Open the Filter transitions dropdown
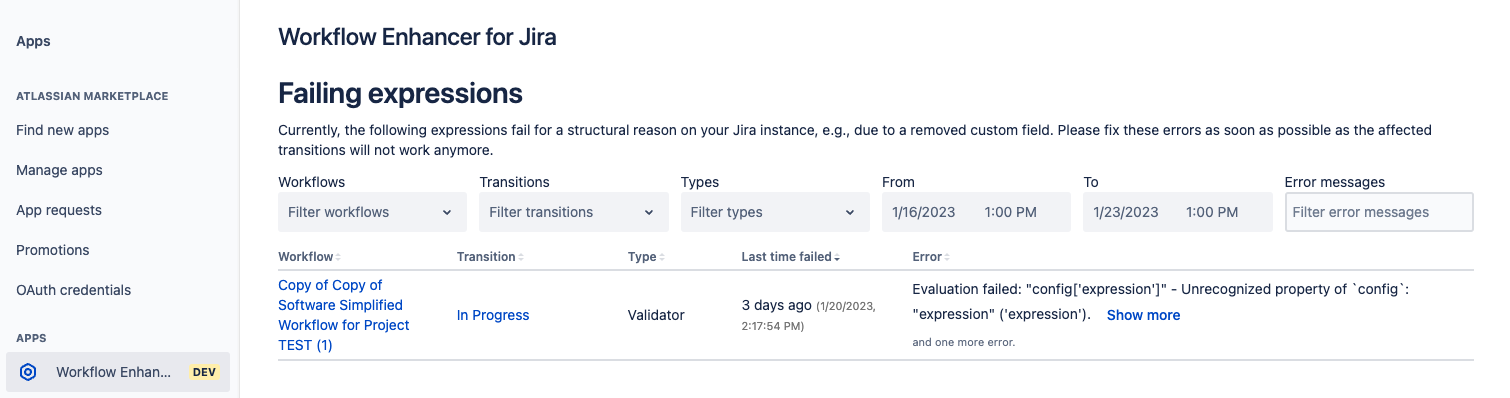 tap(573, 212)
